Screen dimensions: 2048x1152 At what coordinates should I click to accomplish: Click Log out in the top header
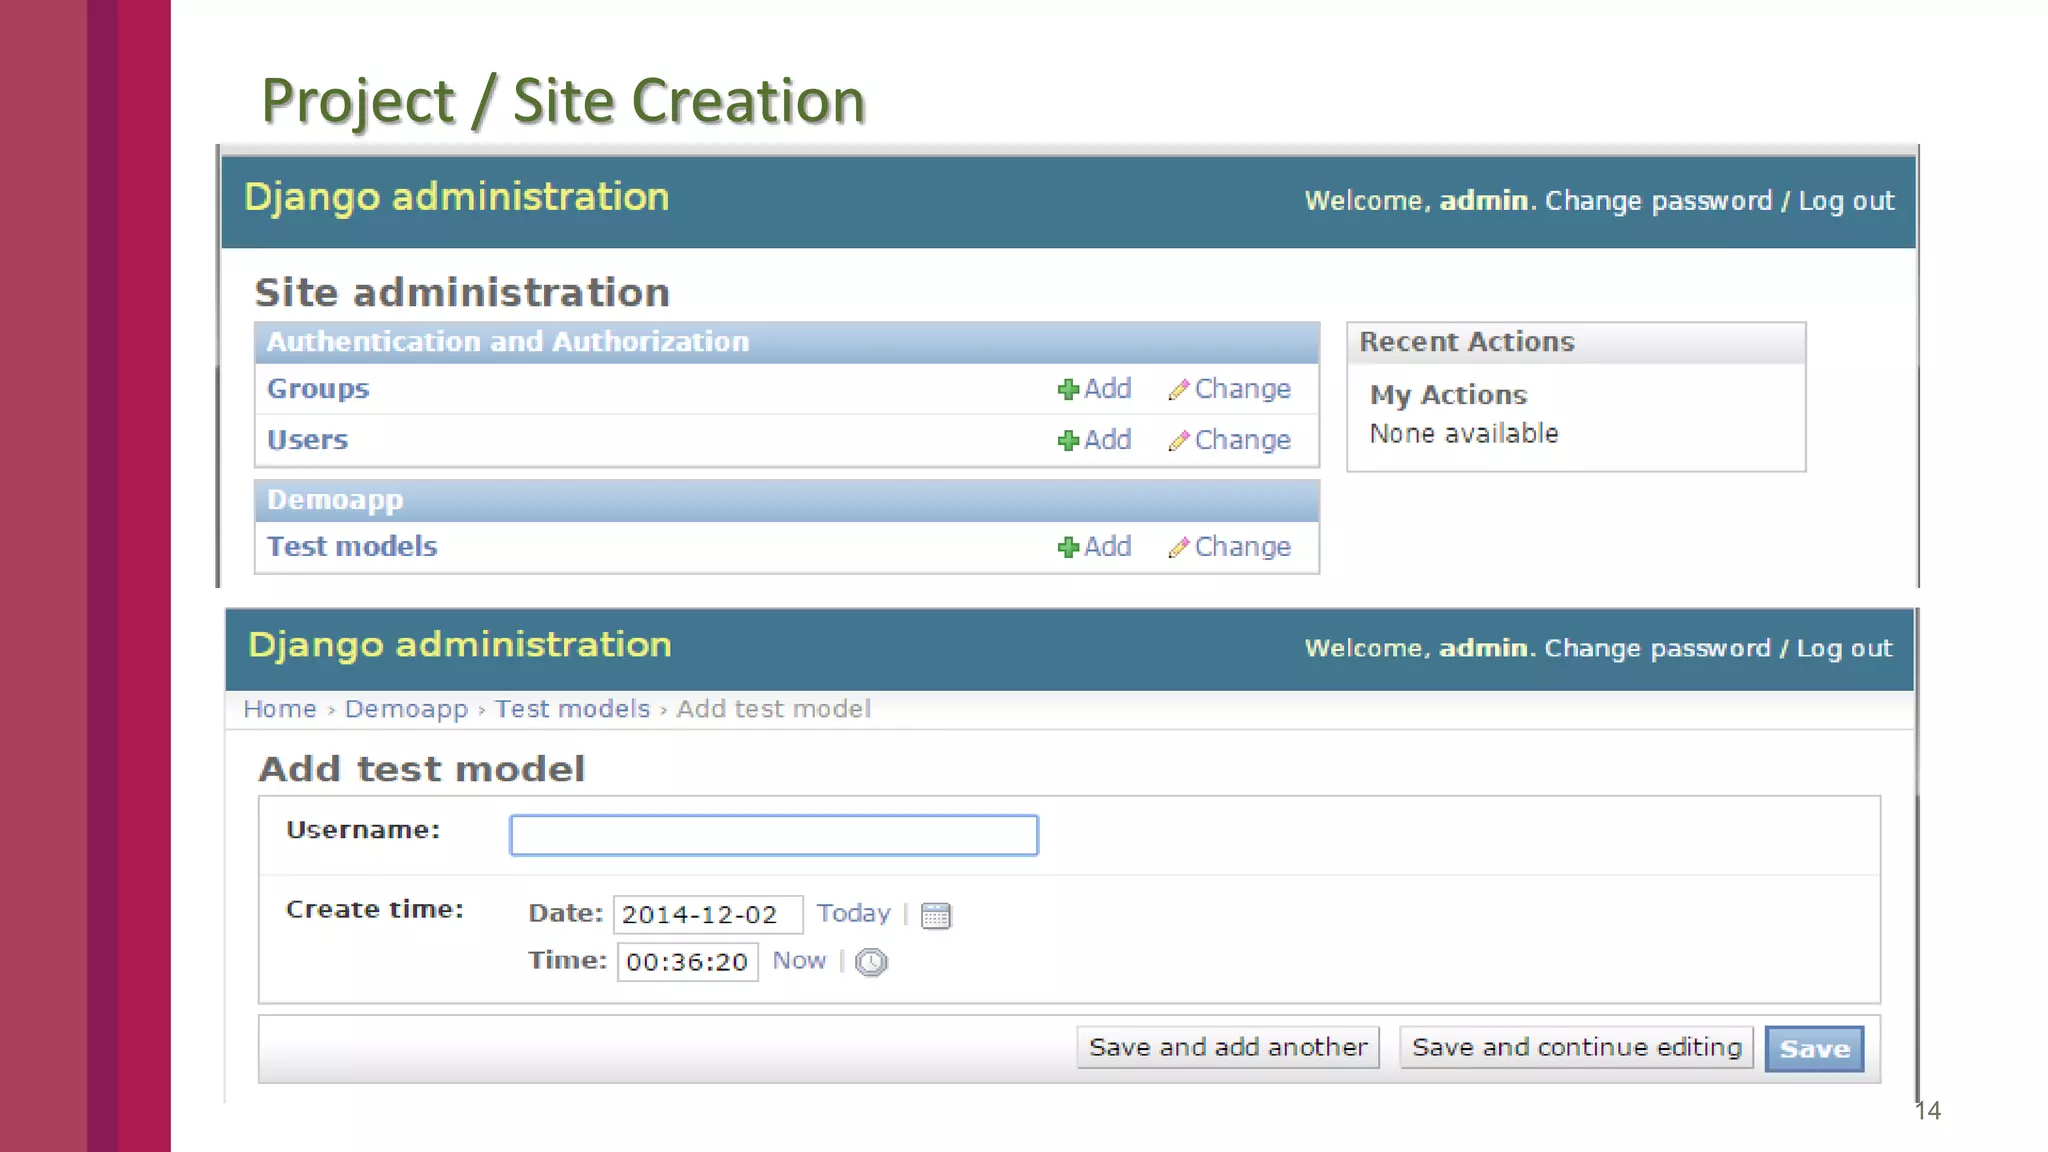click(x=1846, y=201)
